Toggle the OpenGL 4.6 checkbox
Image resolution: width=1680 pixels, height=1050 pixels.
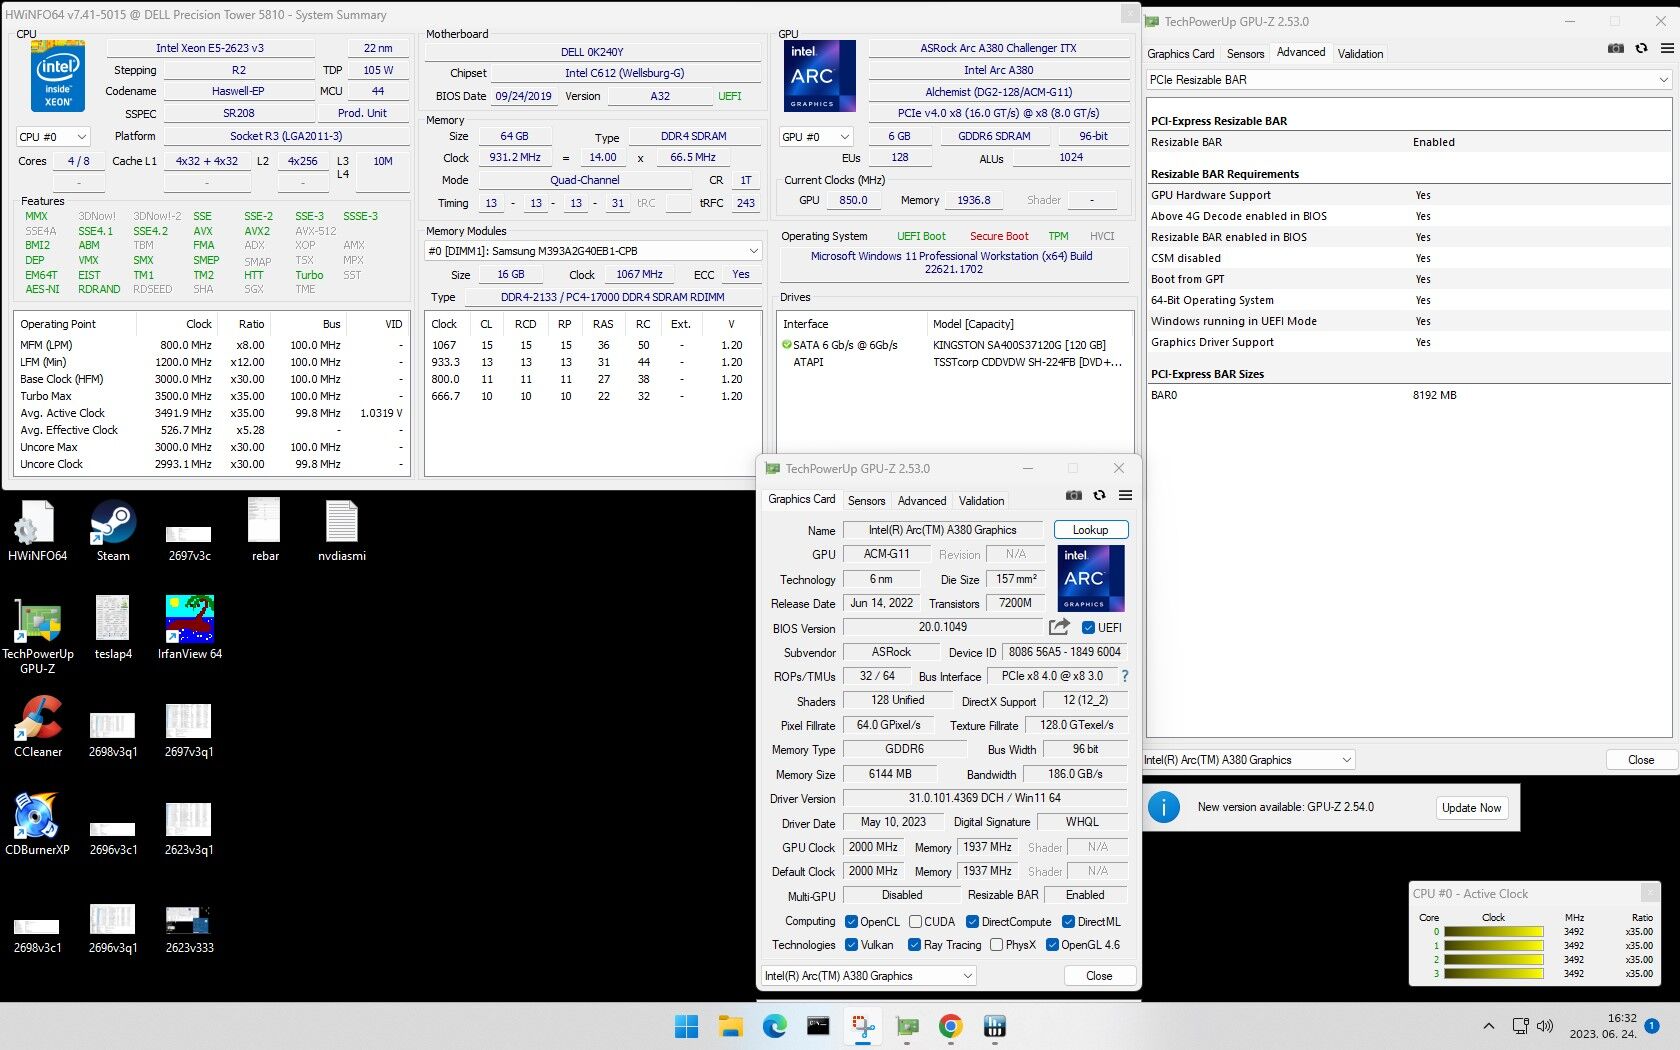[x=1052, y=945]
